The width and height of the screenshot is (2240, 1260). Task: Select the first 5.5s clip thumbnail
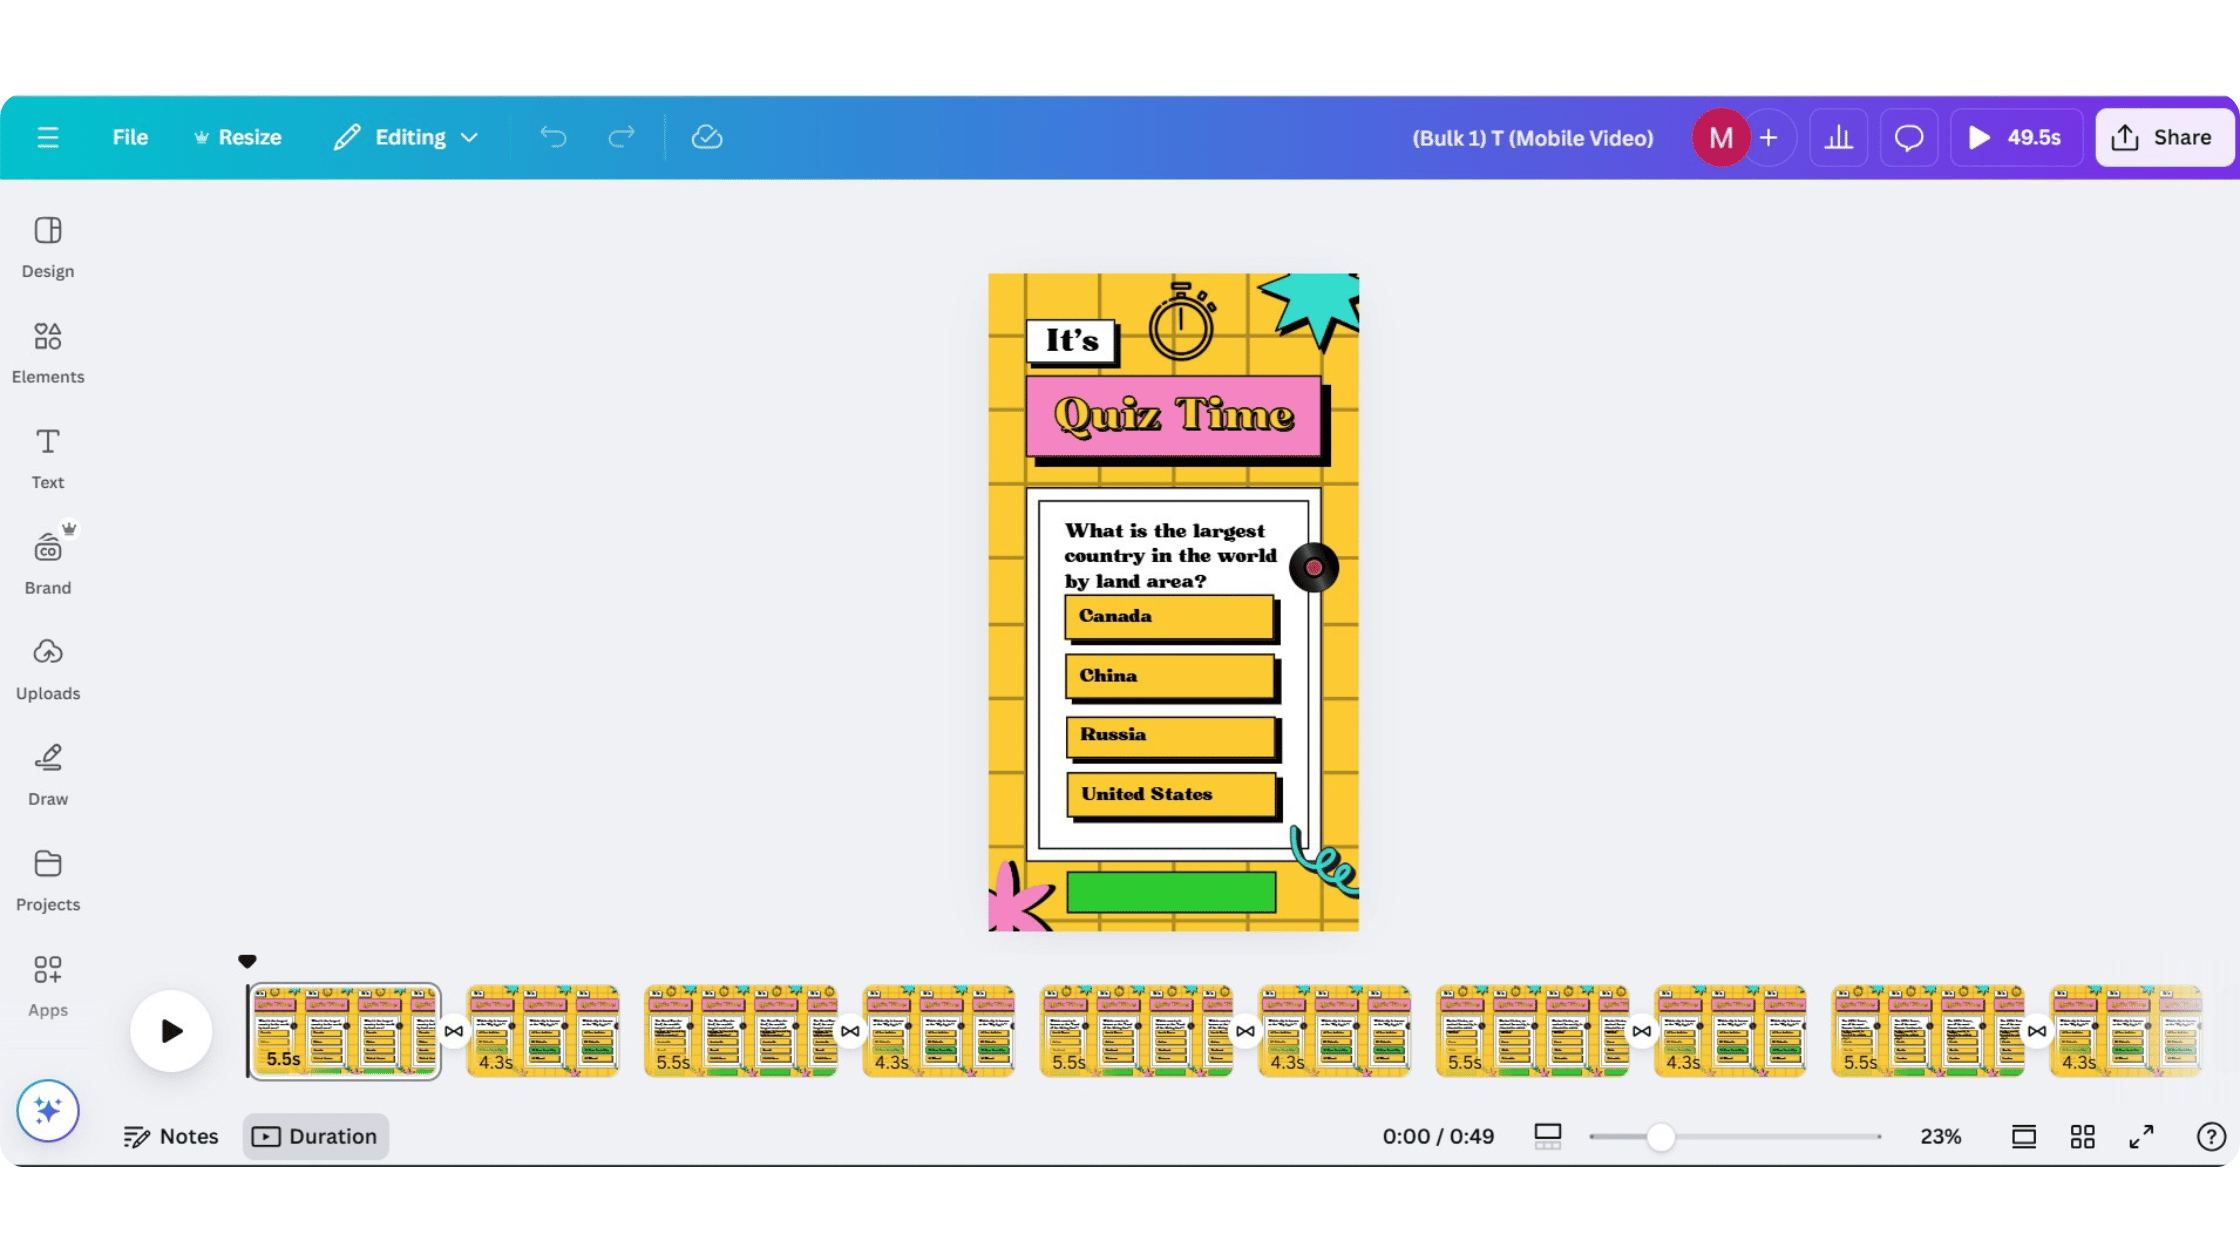(343, 1030)
